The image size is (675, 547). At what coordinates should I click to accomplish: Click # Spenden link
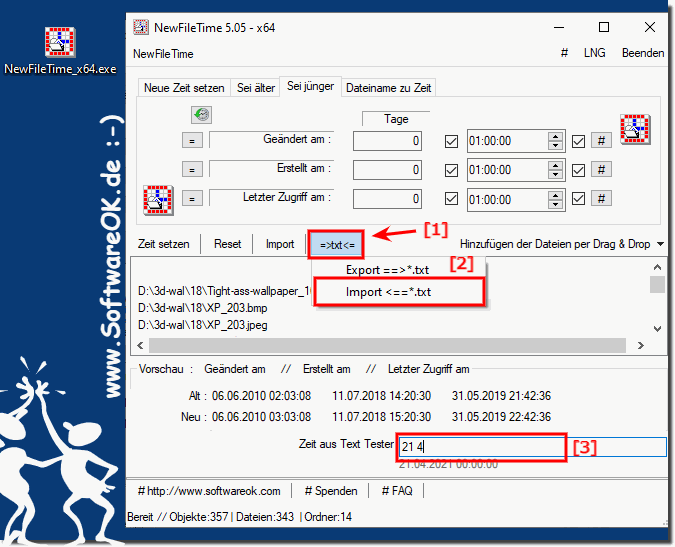click(331, 491)
